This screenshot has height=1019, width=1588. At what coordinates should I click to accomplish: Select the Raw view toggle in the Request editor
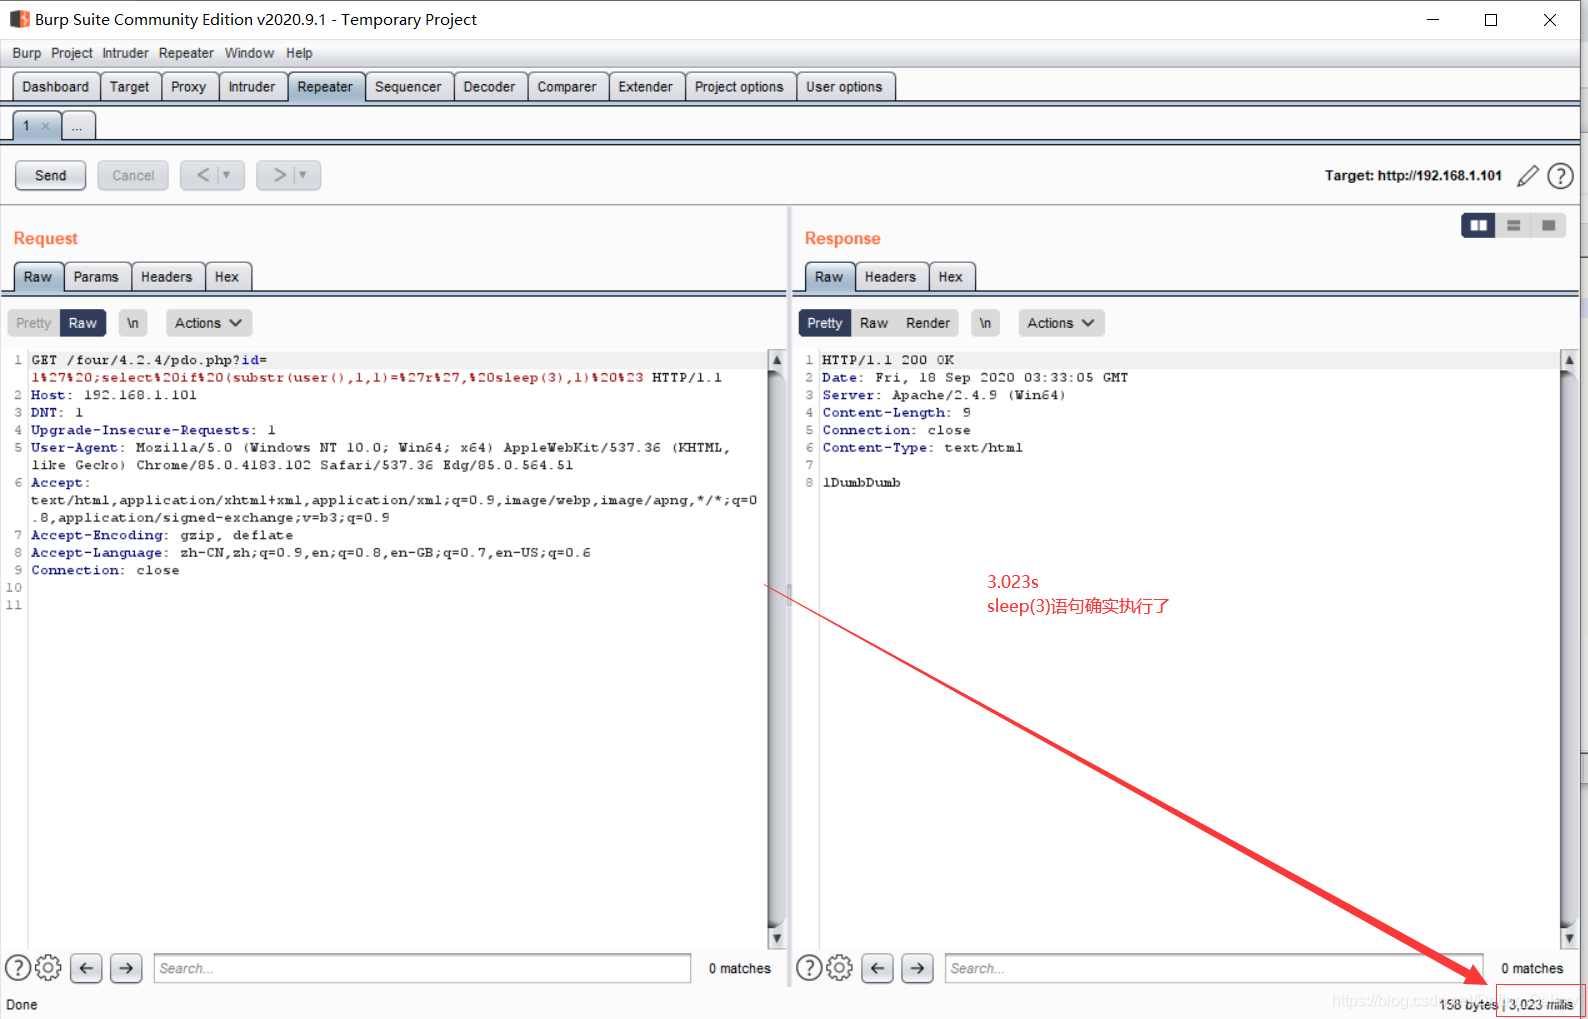click(x=83, y=323)
